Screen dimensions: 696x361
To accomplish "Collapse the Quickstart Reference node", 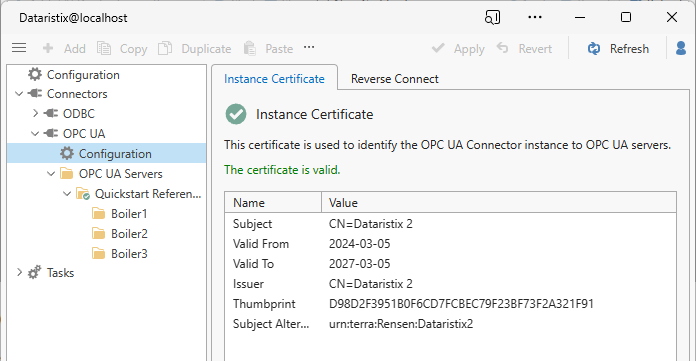I will 67,194.
